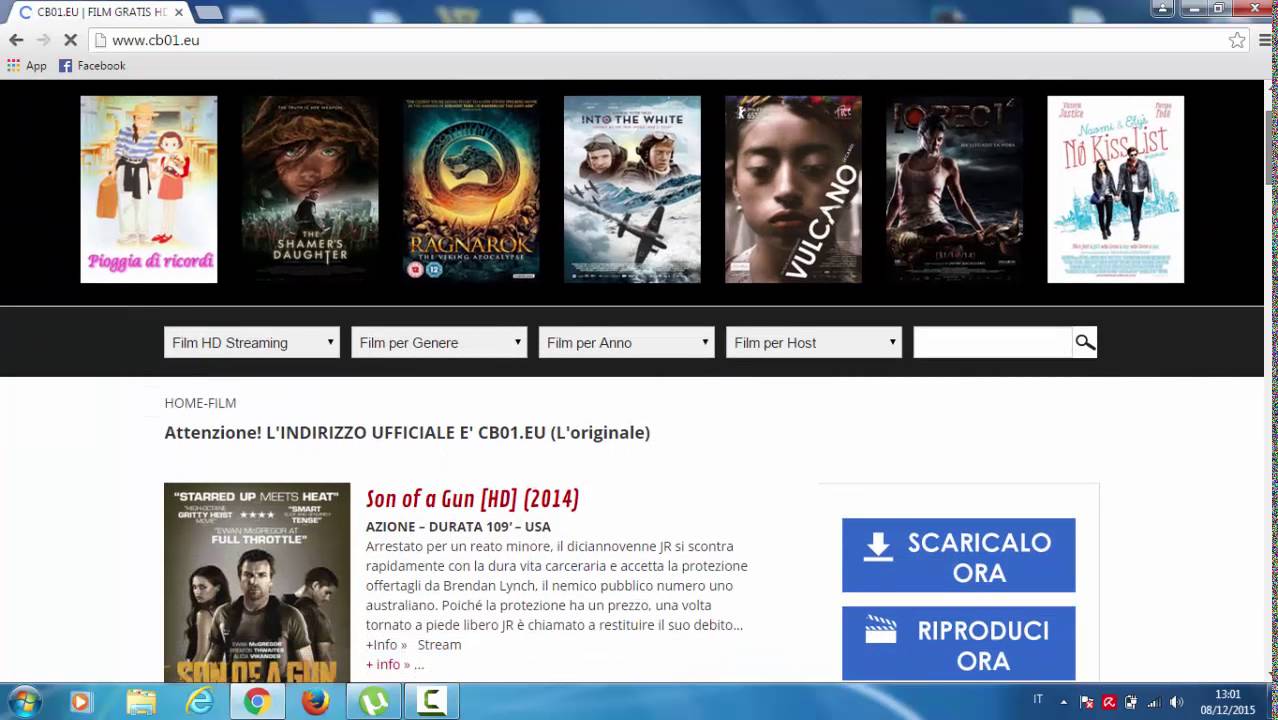Click the HOME-FILM breadcrumb link
The height and width of the screenshot is (720, 1278).
tap(200, 403)
